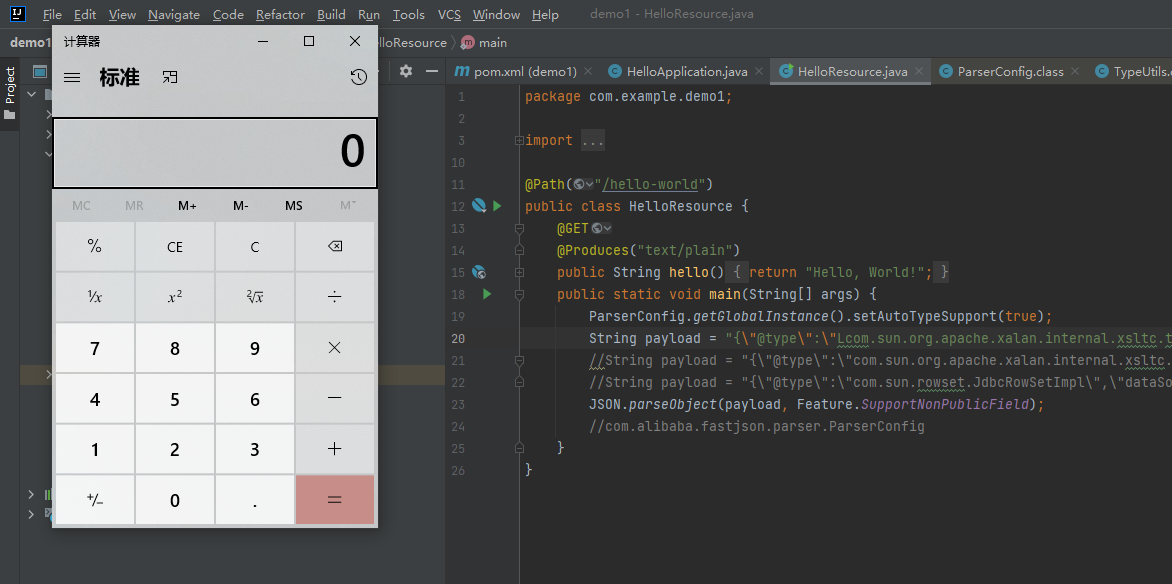
Task: Click the main method breadcrumb
Action: pos(484,43)
